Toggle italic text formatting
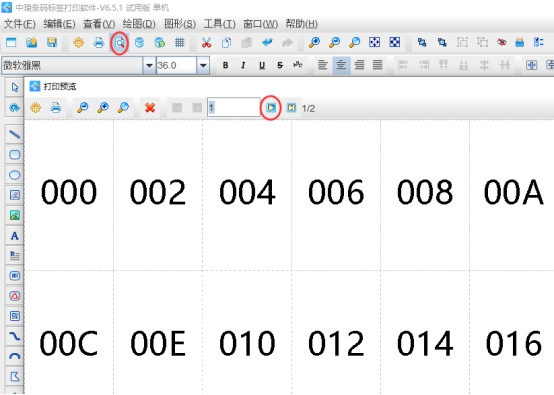 coord(243,65)
